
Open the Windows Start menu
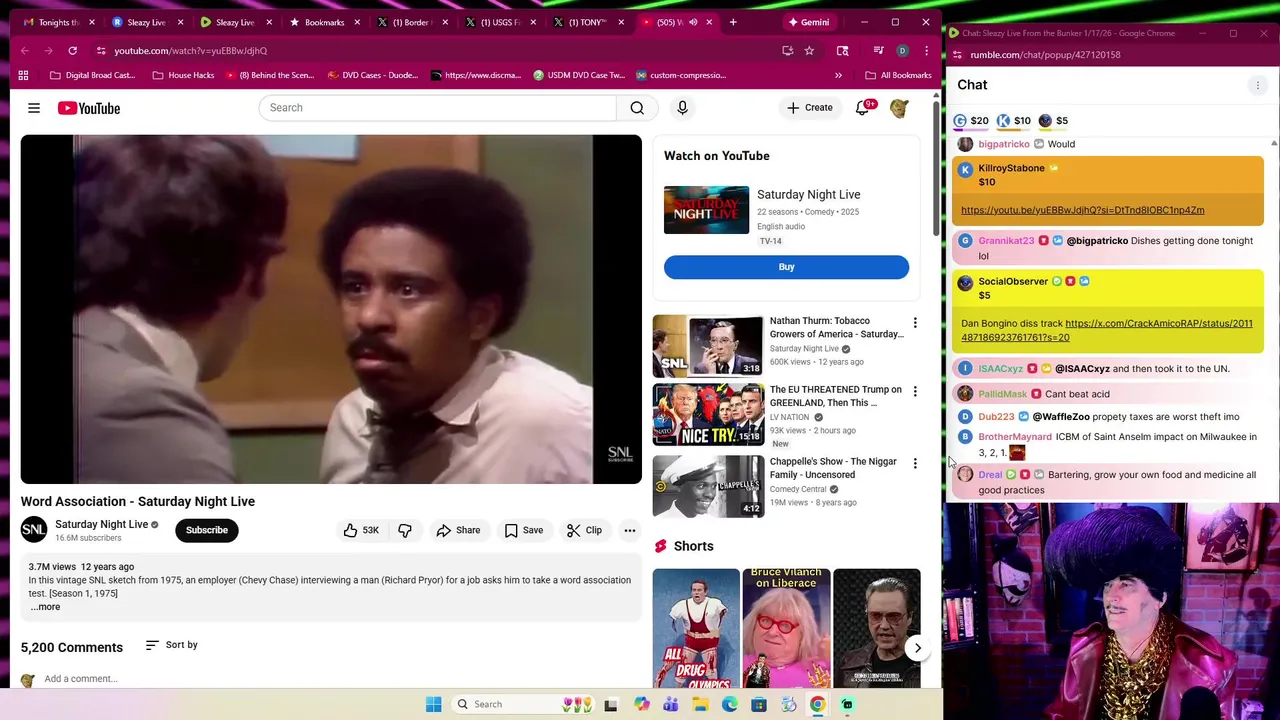click(x=433, y=704)
